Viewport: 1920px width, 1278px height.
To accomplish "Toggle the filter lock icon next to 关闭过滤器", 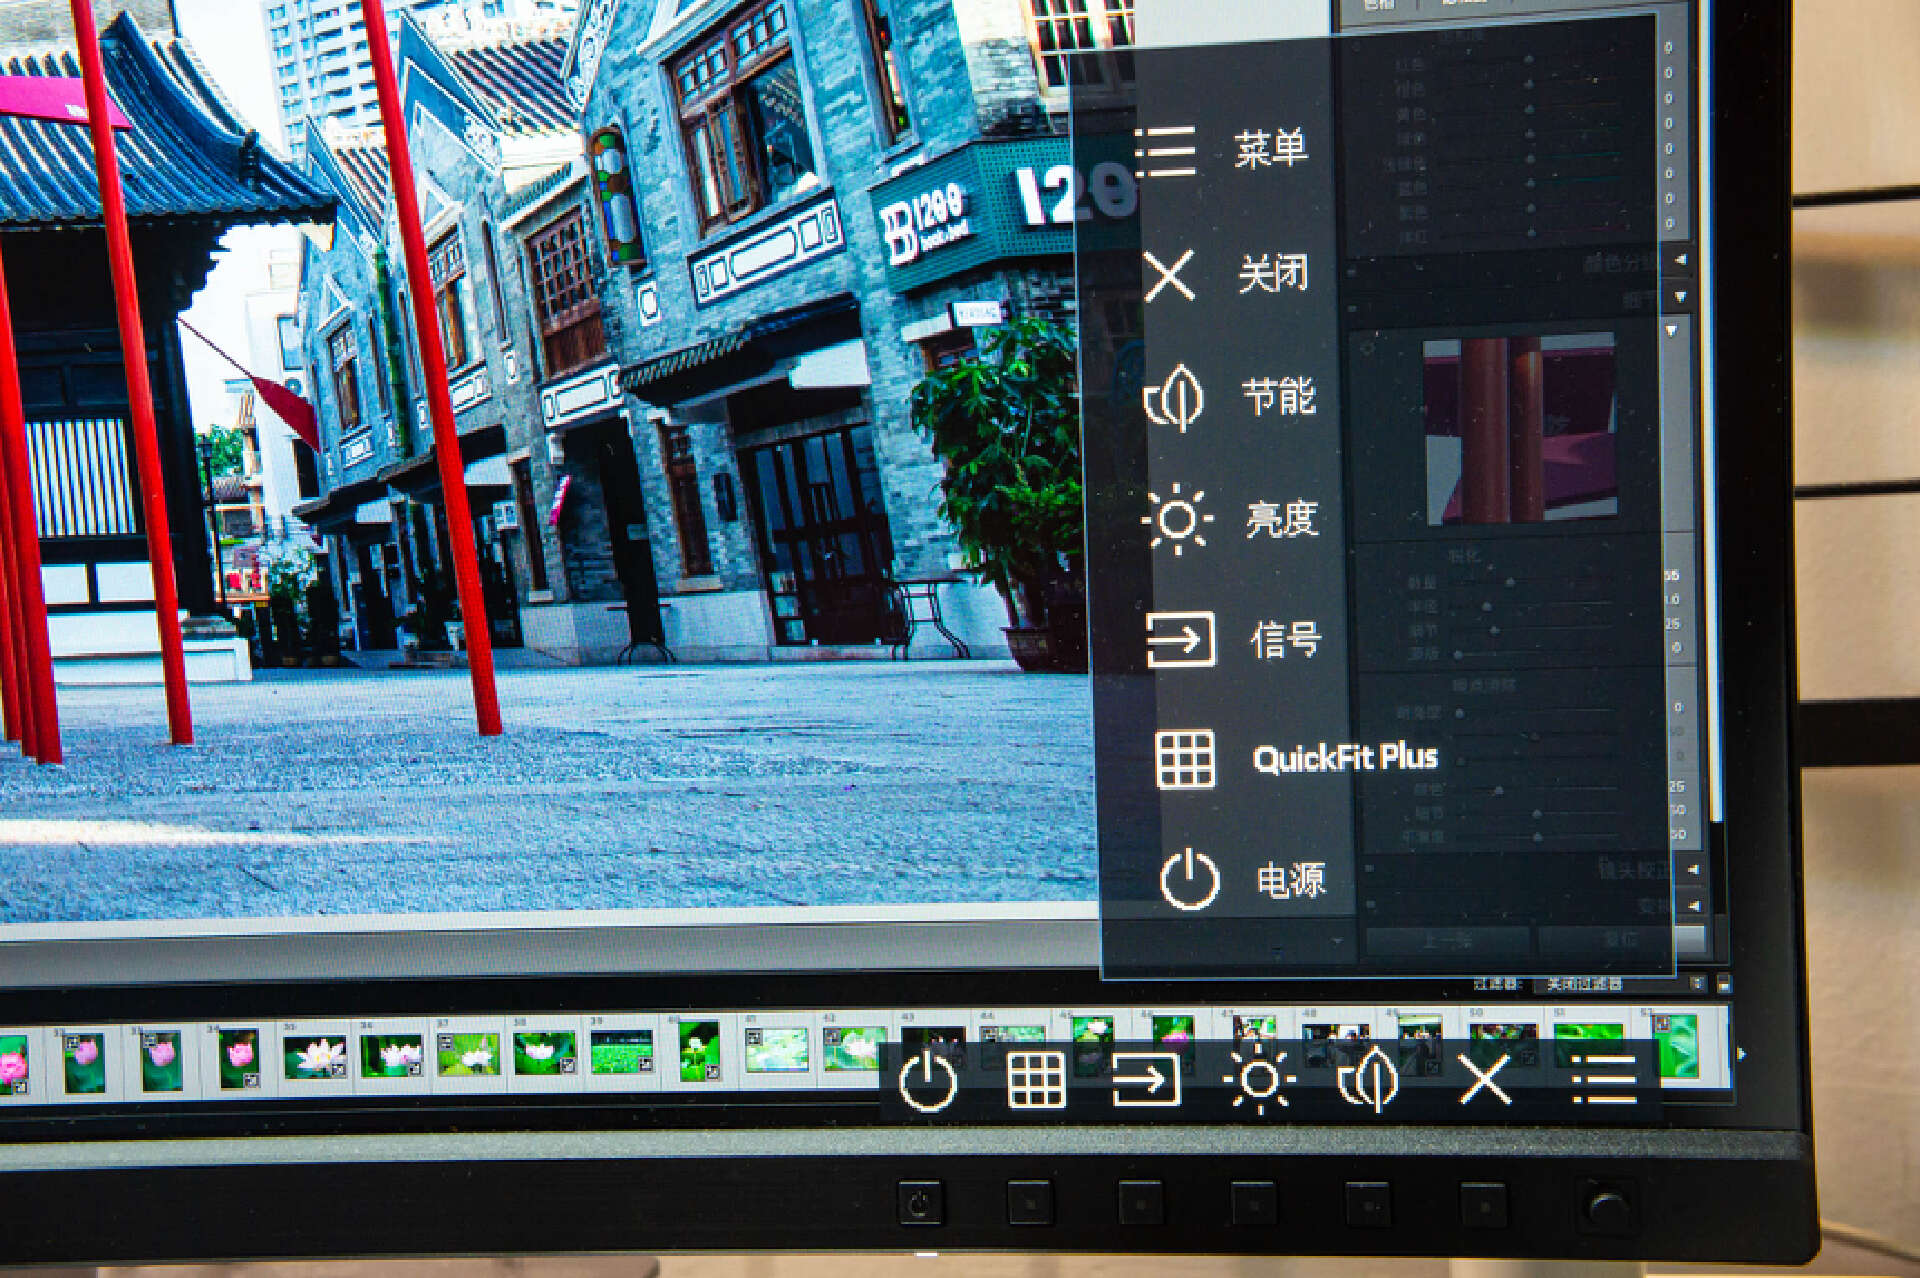I will coord(1697,984).
